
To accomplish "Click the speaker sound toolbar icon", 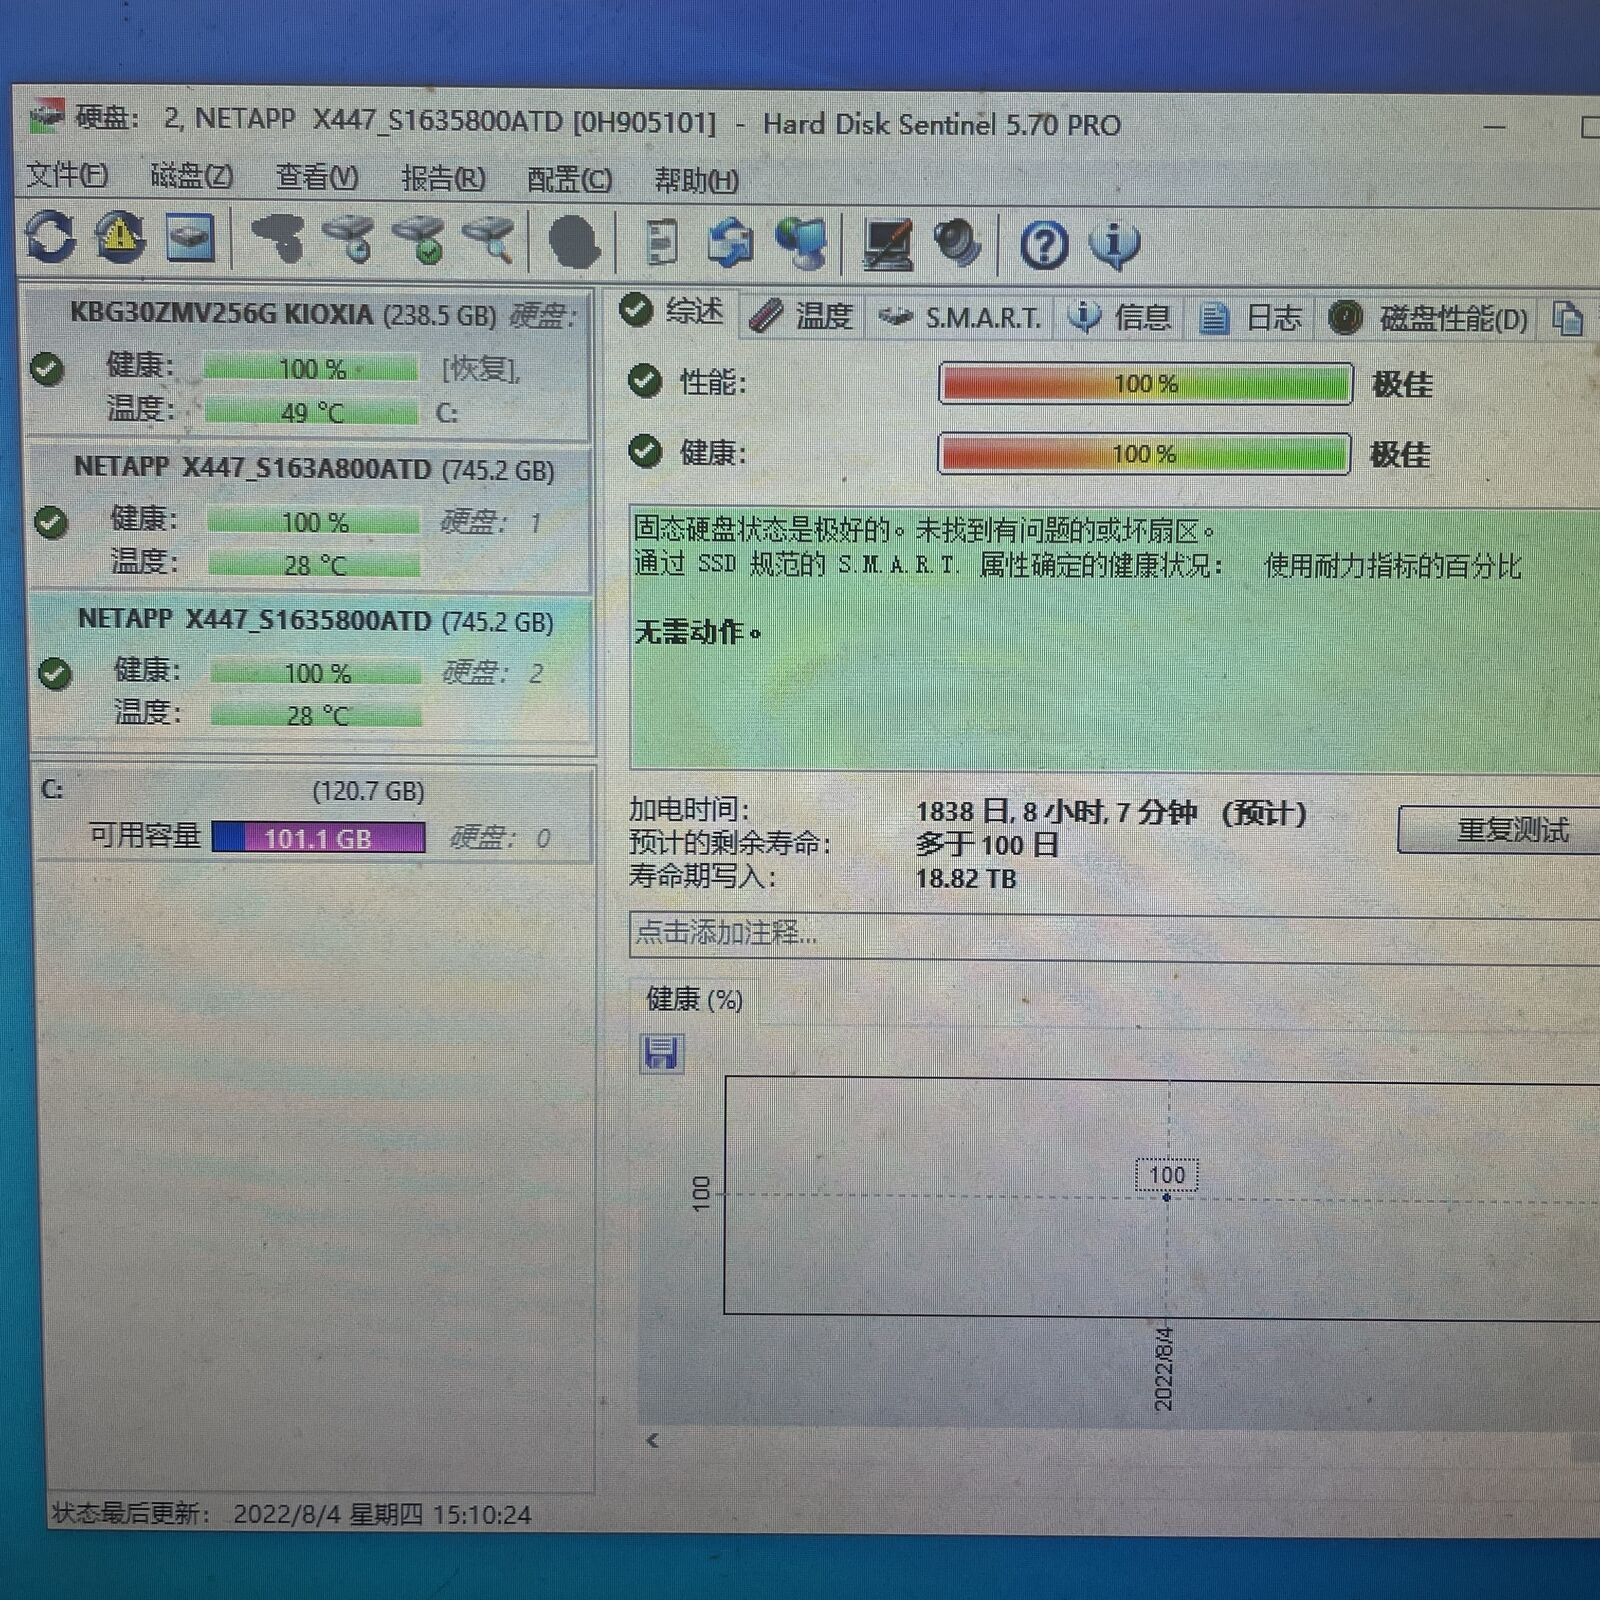I will tap(957, 244).
